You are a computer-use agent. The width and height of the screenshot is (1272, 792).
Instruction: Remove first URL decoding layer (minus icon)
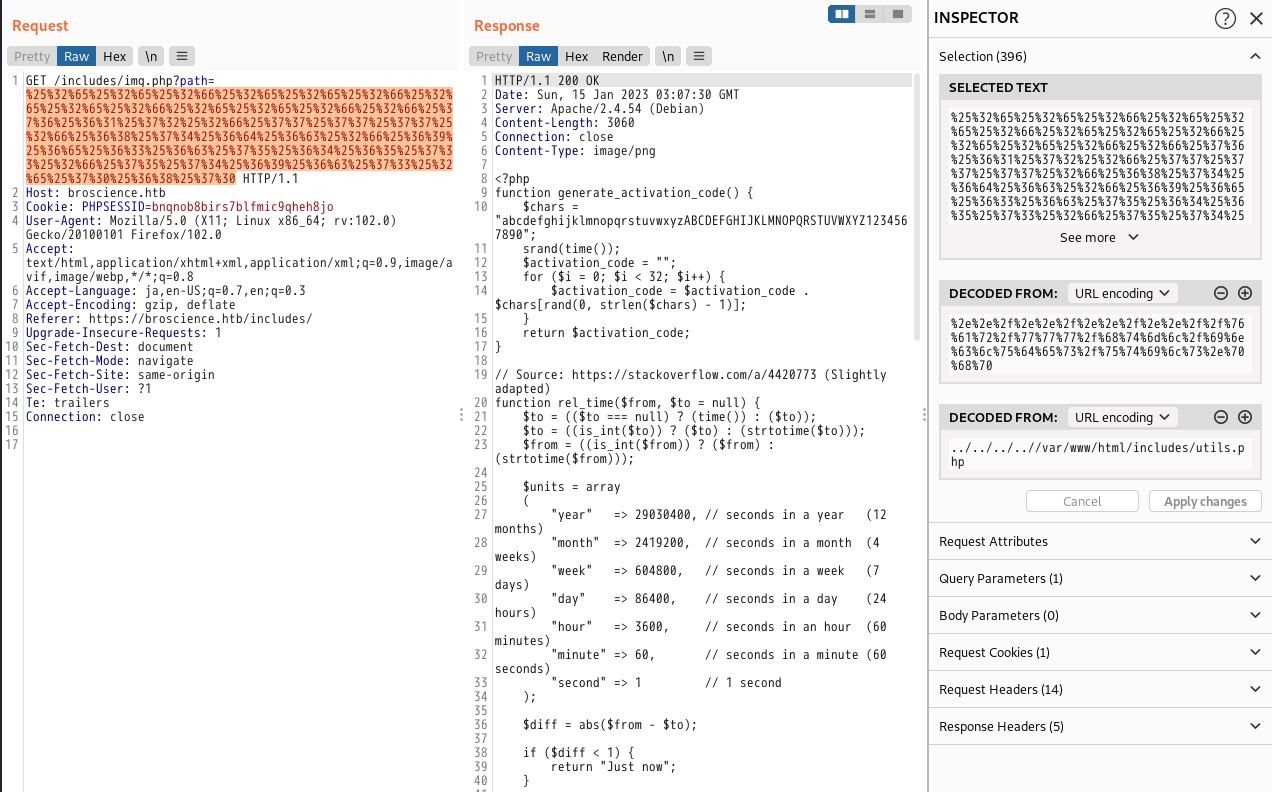coord(1221,293)
